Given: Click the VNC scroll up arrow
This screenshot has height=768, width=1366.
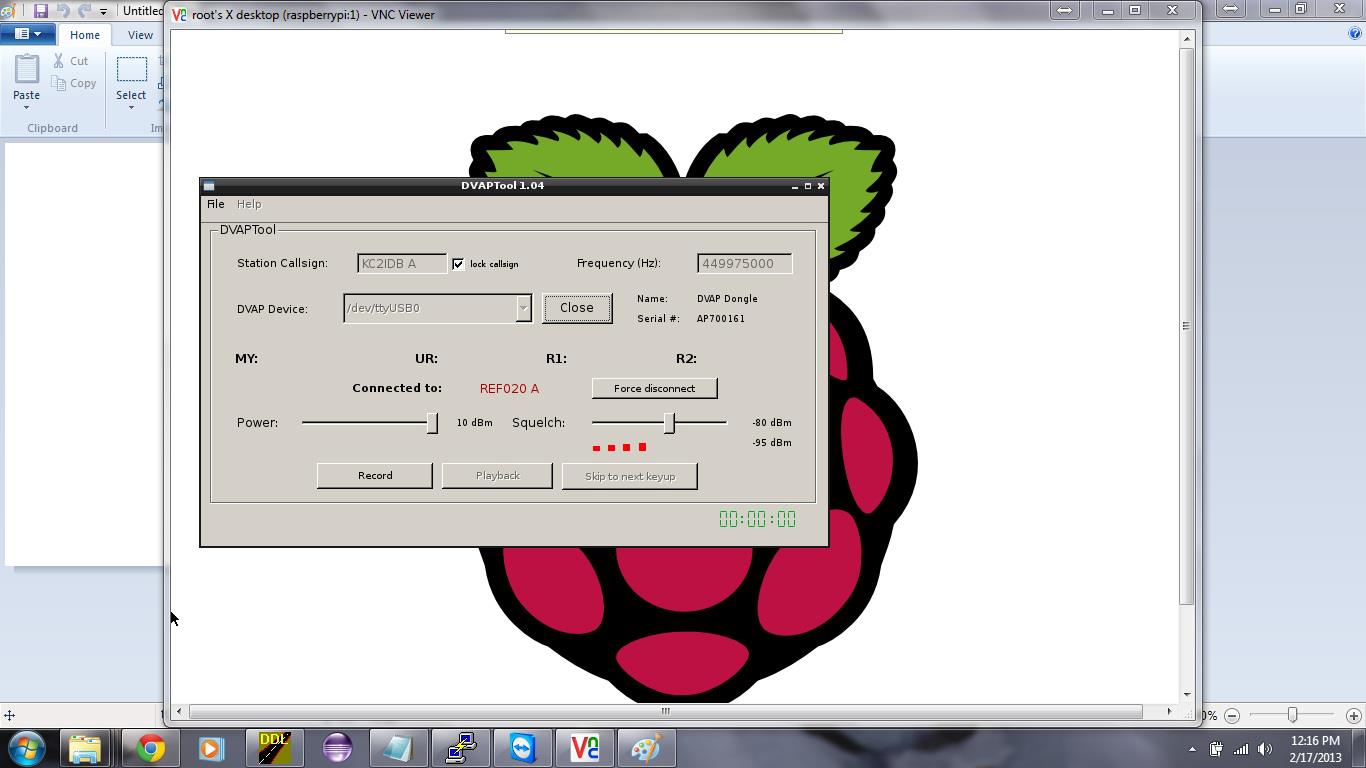Looking at the screenshot, I should [1187, 39].
